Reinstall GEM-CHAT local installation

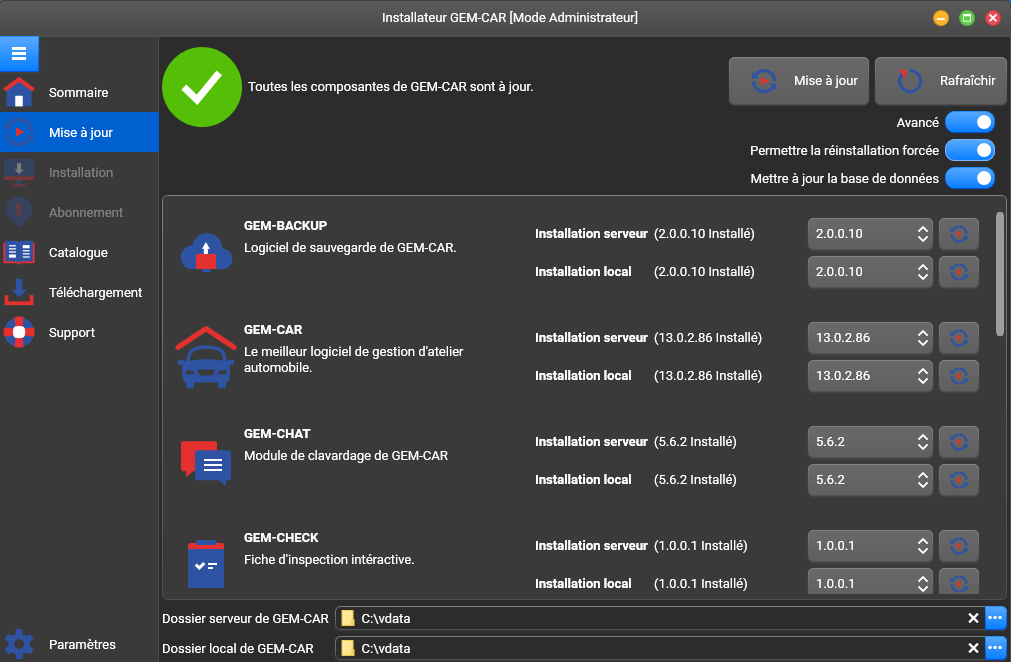(959, 480)
